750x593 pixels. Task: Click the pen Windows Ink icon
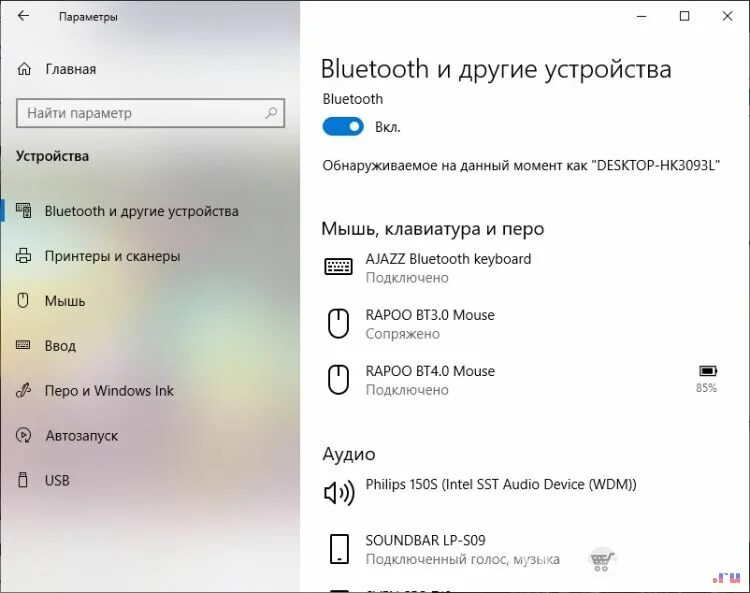click(x=23, y=390)
